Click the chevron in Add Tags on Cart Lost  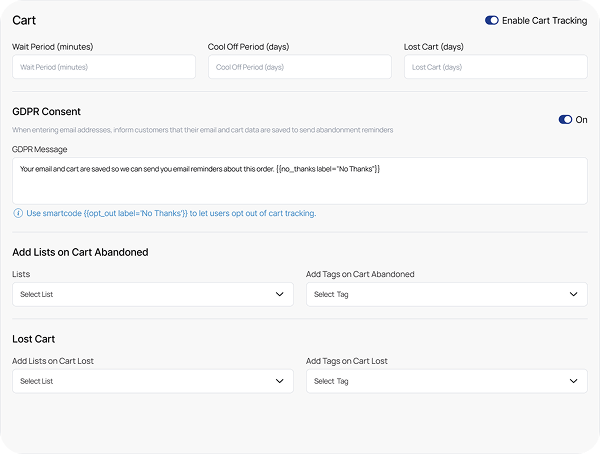click(572, 381)
